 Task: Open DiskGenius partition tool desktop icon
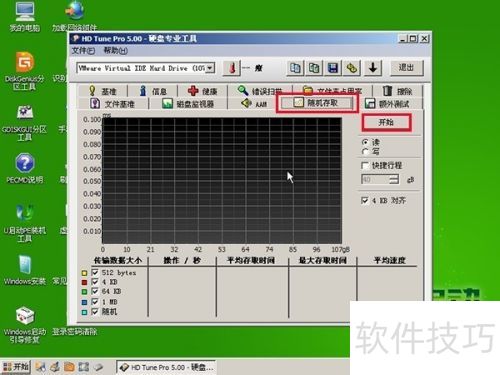point(24,71)
